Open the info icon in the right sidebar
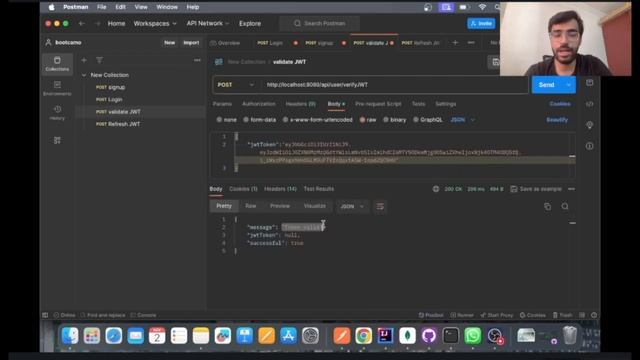This screenshot has height=360, width=640. tap(589, 146)
